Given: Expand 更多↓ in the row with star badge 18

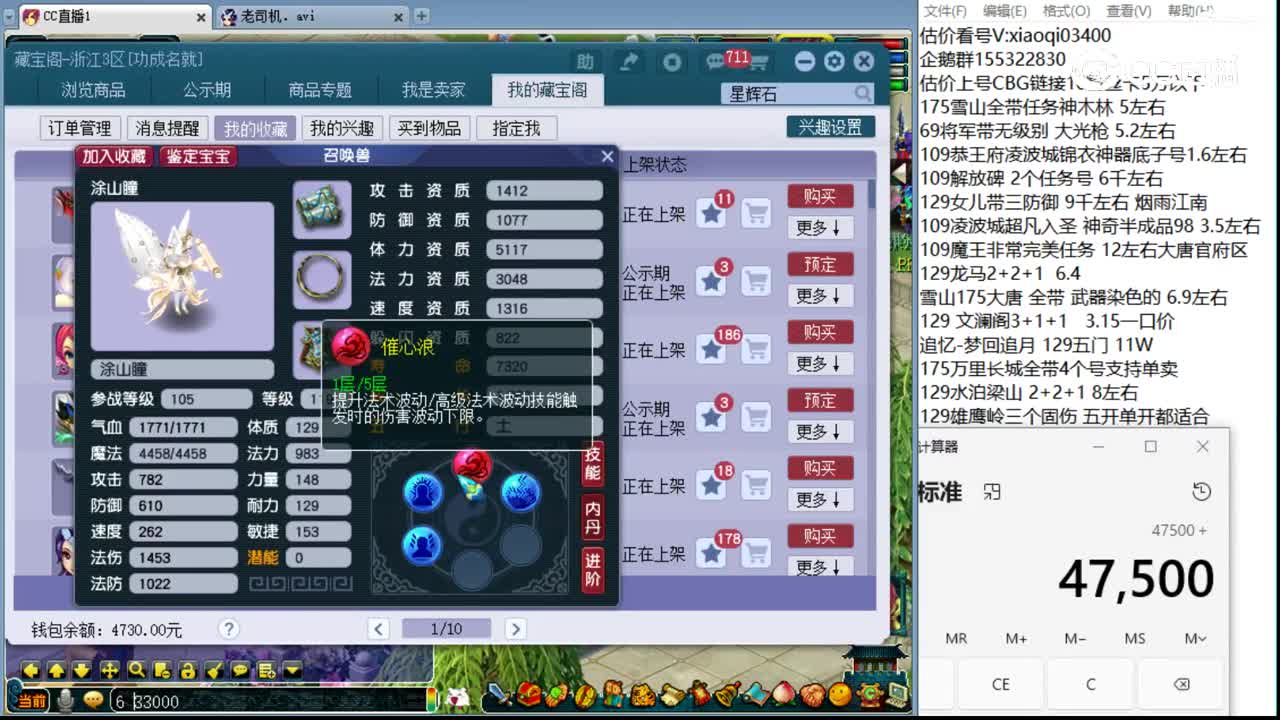Looking at the screenshot, I should (x=819, y=500).
